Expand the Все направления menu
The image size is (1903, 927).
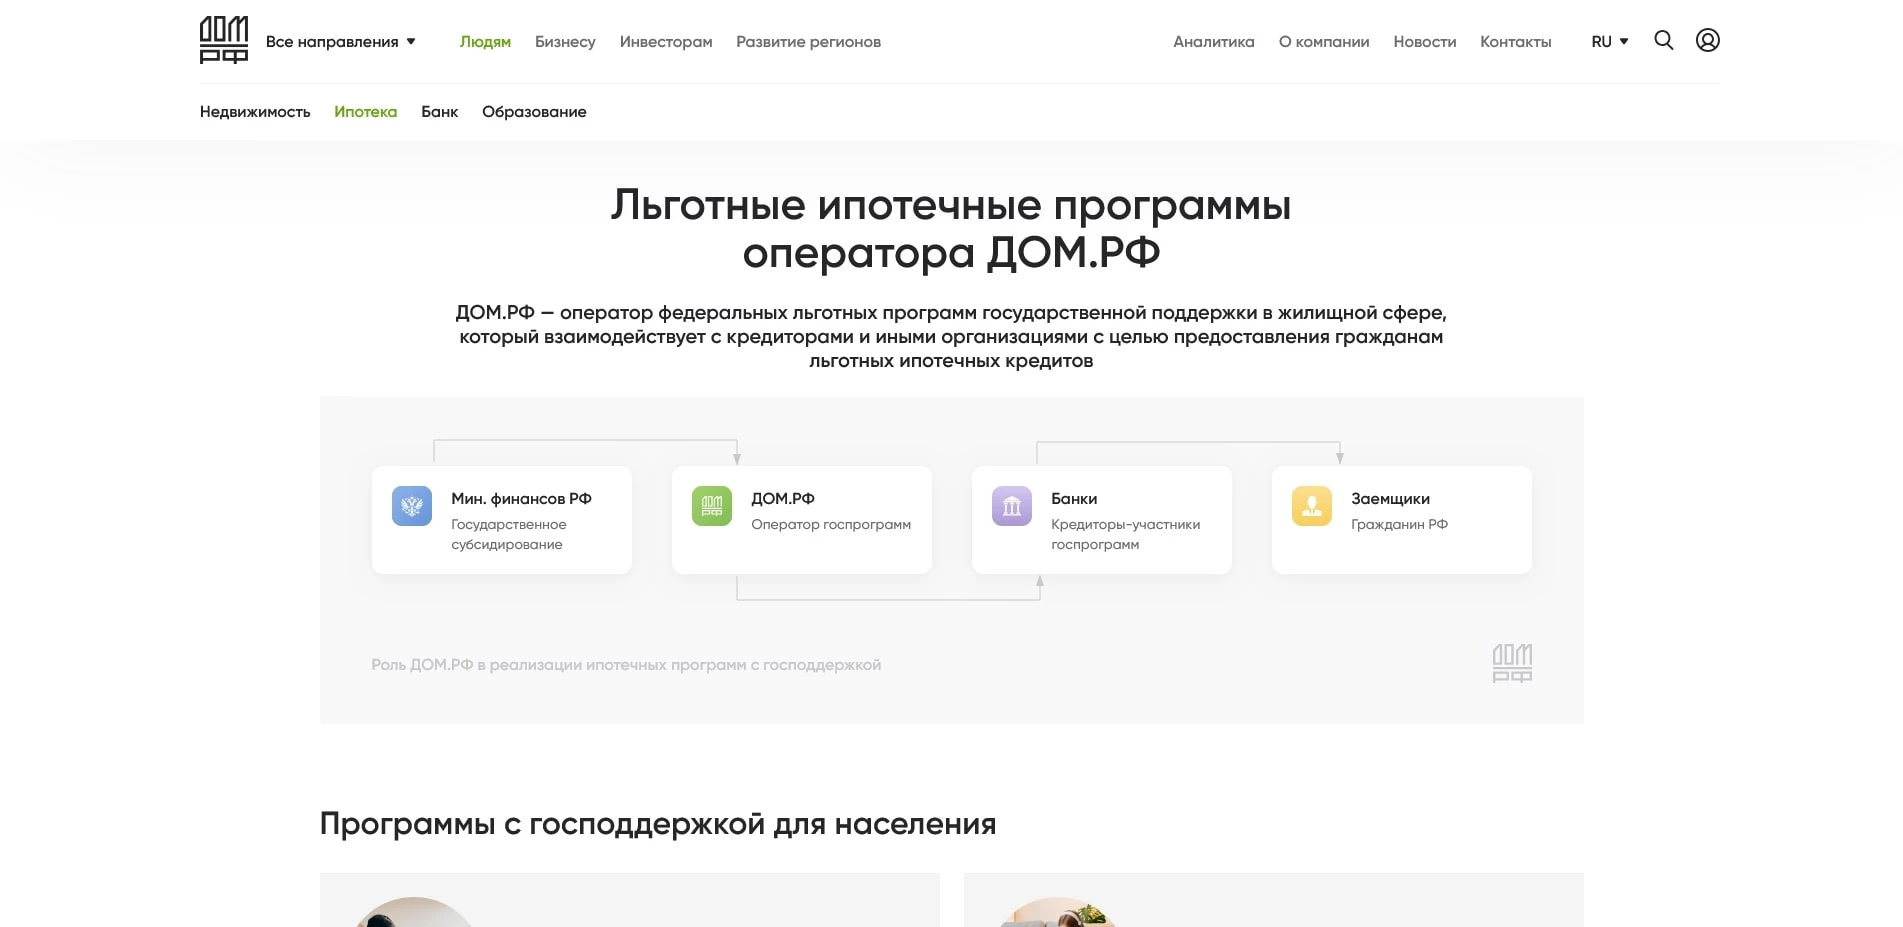click(335, 42)
